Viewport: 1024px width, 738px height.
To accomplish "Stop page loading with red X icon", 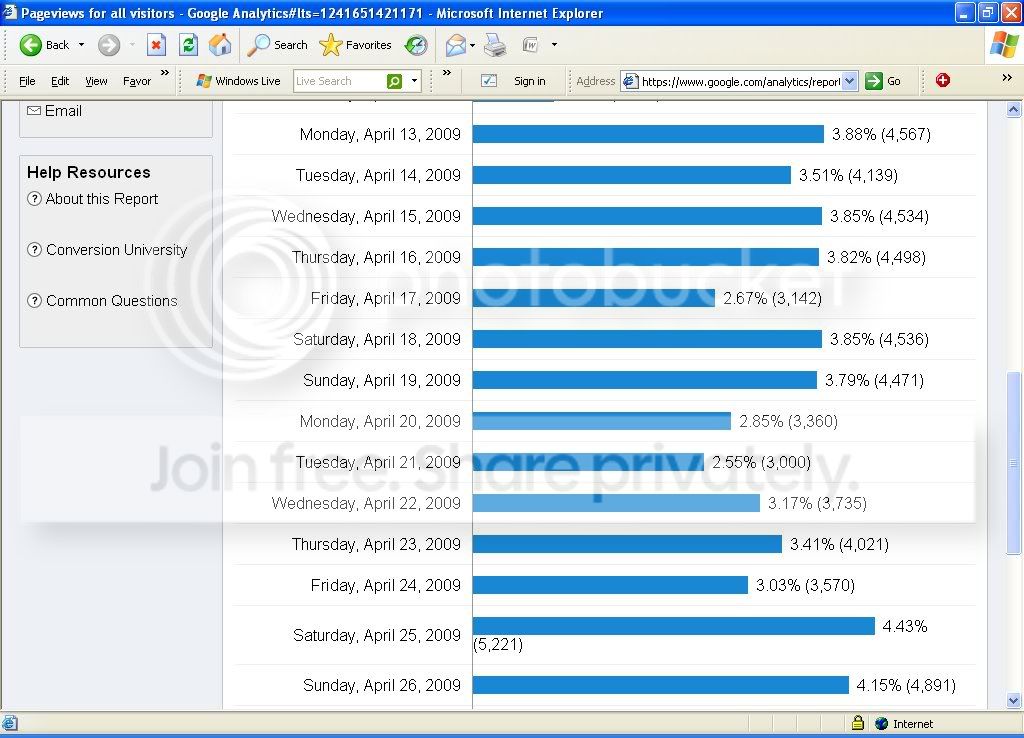I will click(156, 45).
